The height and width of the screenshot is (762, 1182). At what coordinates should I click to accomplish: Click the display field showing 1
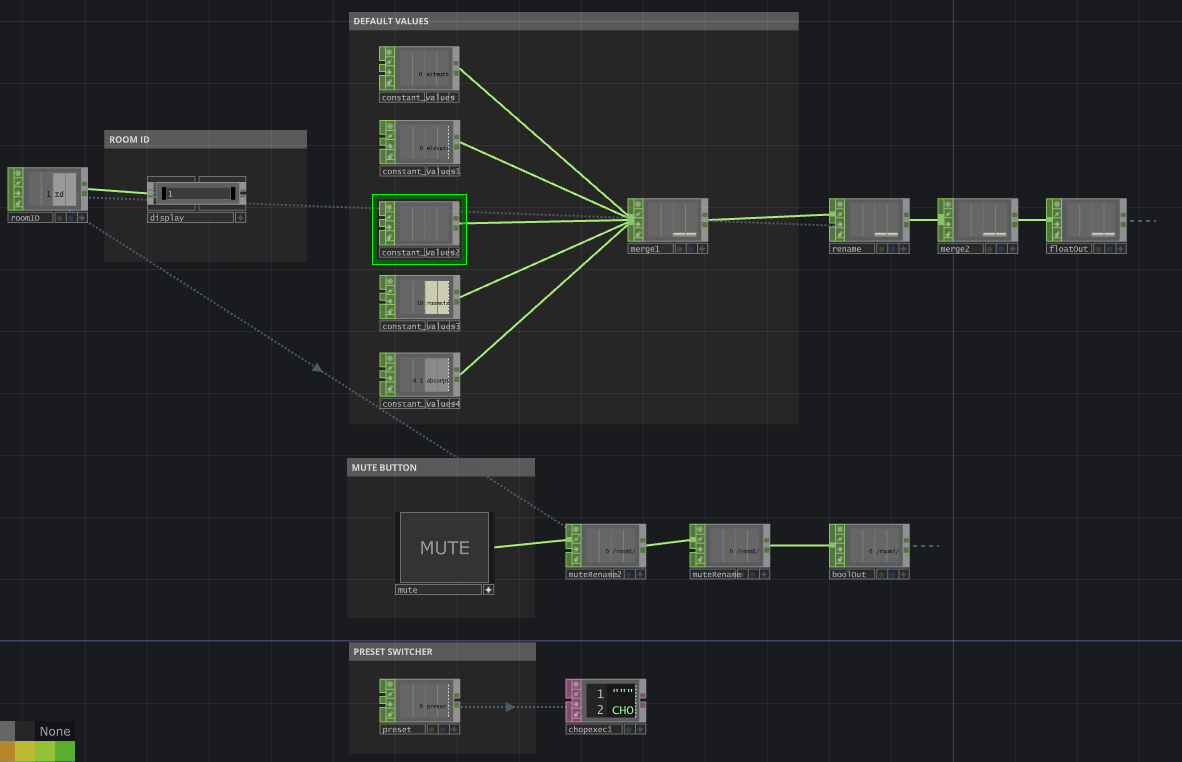tap(198, 194)
